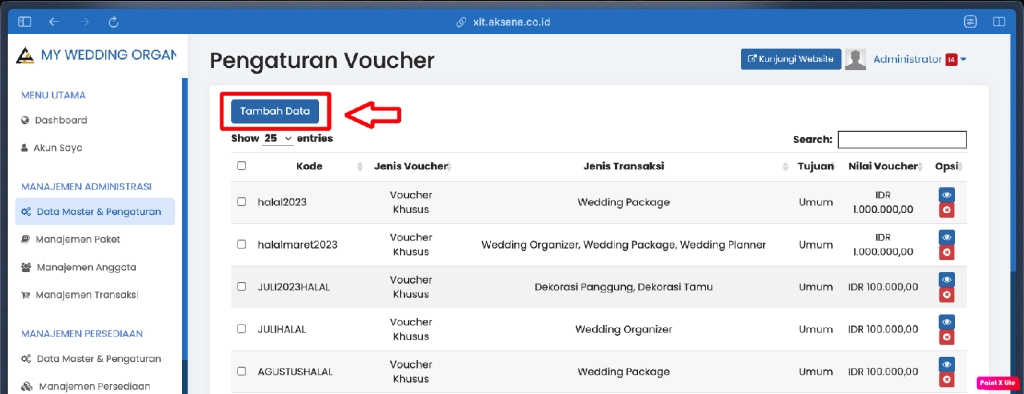Tick the checkbox for JULI2023HALAL
This screenshot has height=394, width=1024.
tap(241, 286)
